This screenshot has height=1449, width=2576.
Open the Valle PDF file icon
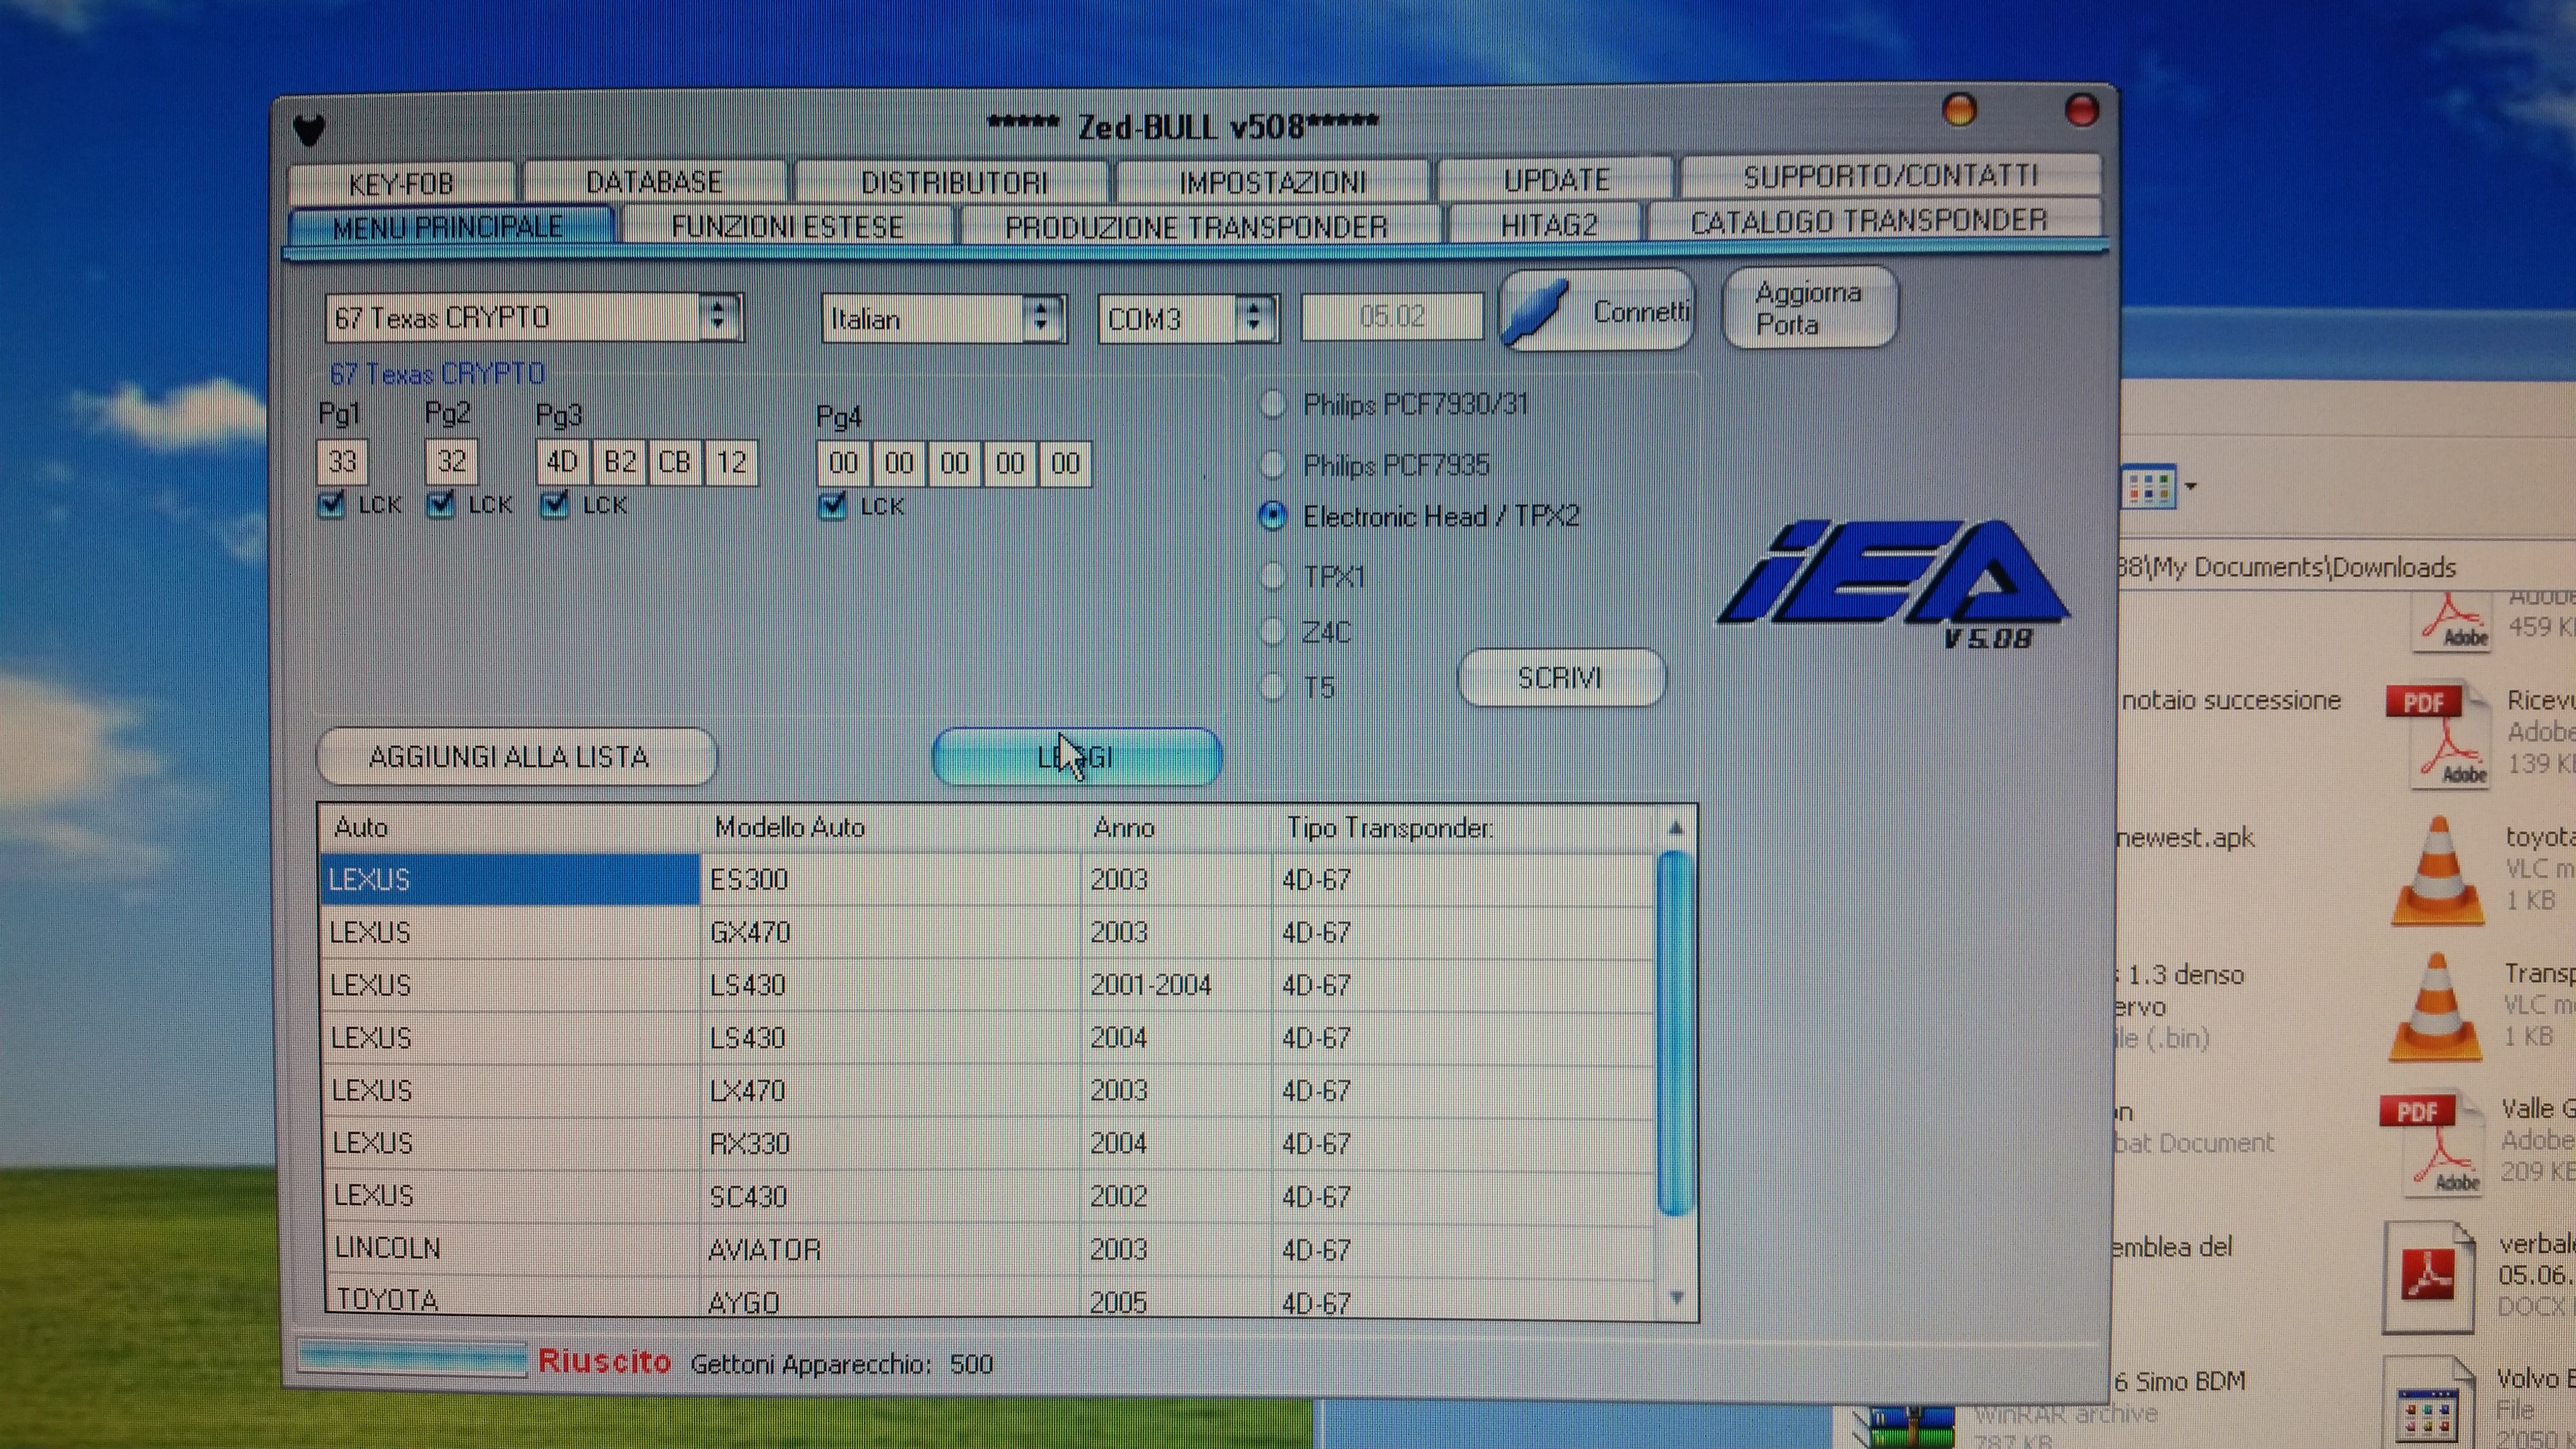[2431, 1144]
